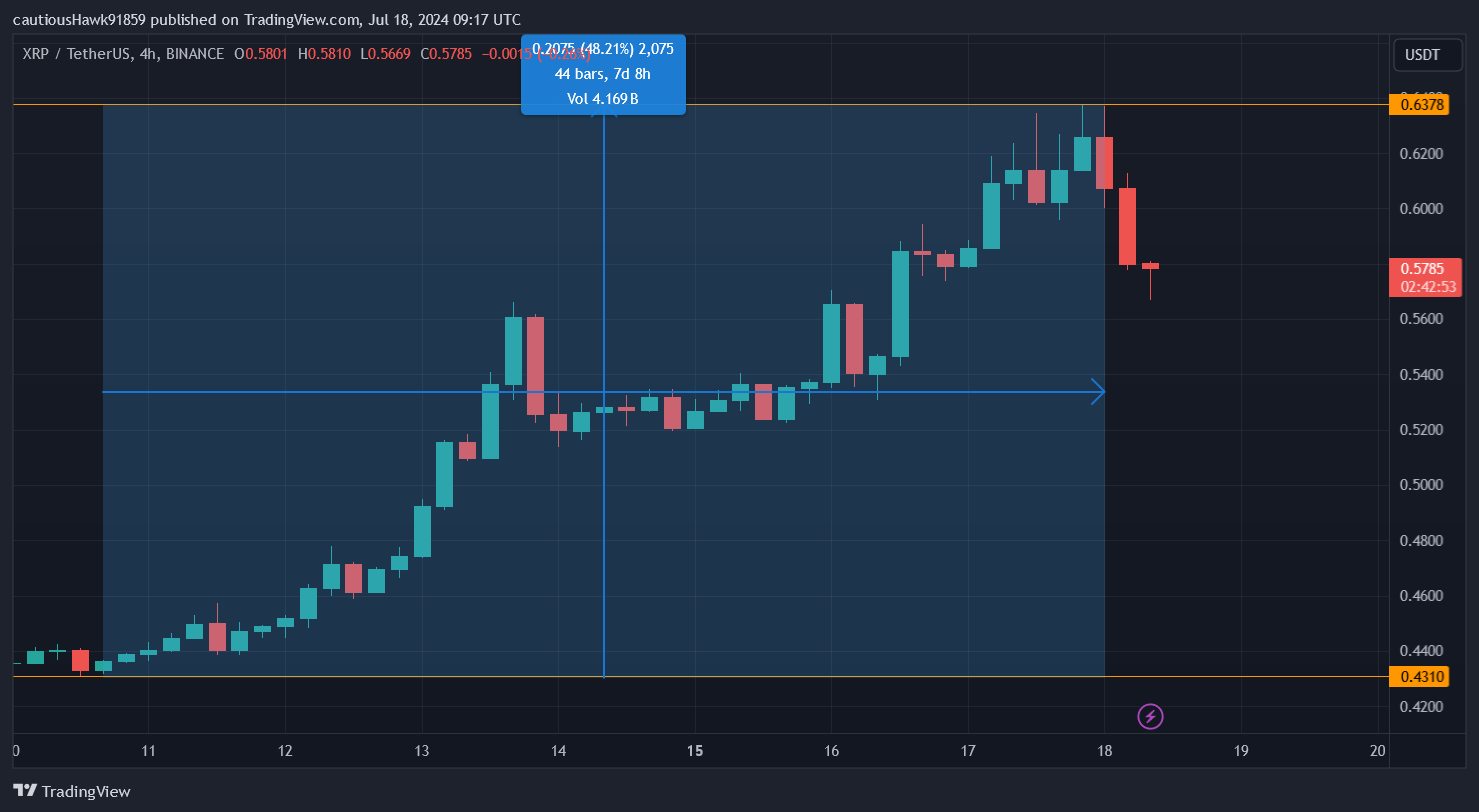
Task: Click the TradingView.com publication link
Action: [x=300, y=18]
